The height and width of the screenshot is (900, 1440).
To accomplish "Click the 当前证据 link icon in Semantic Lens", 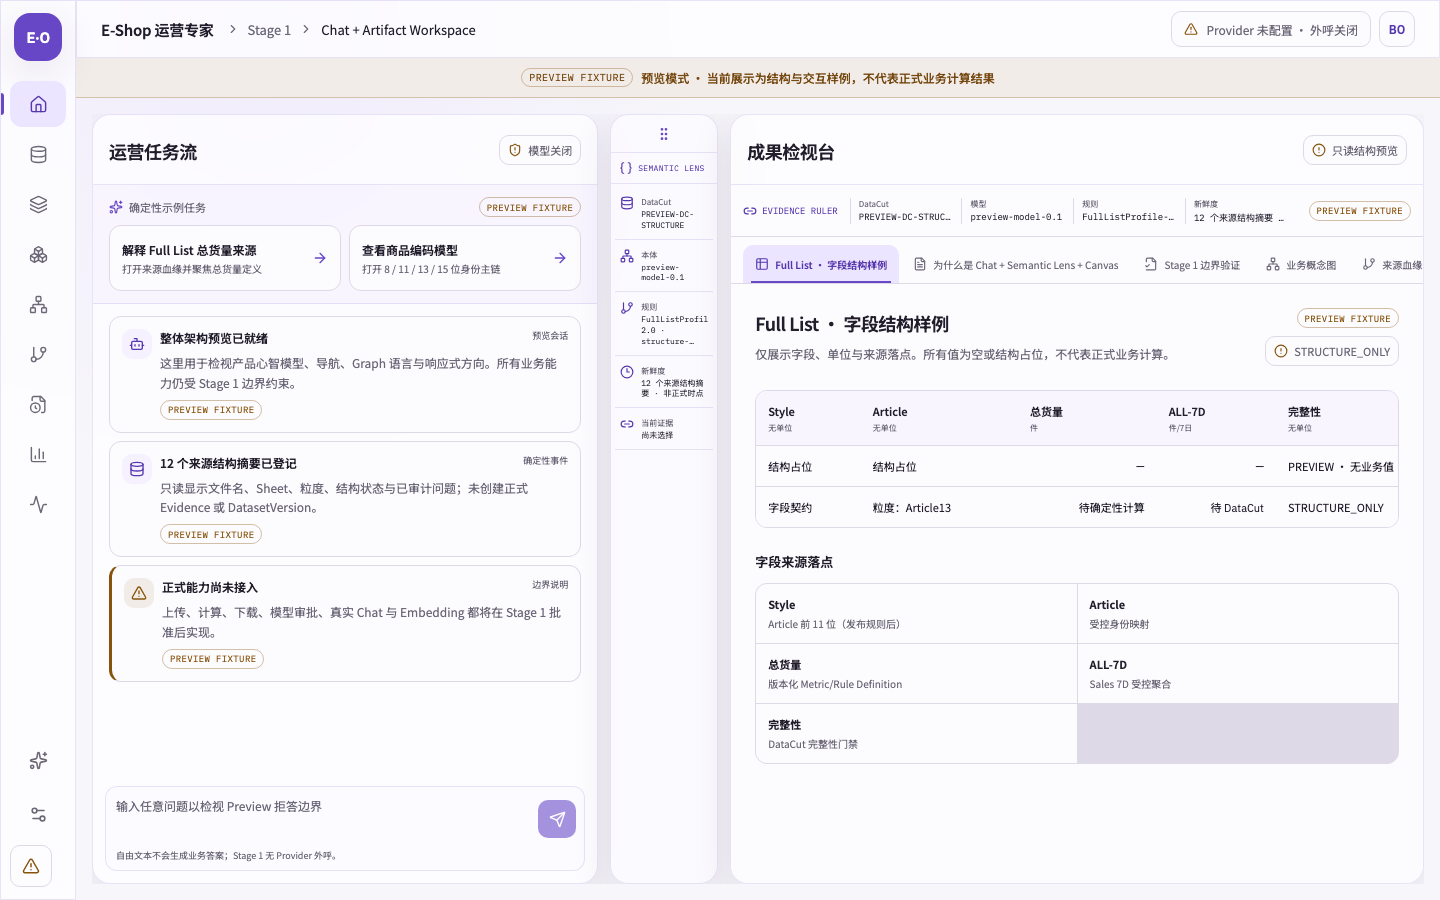I will coord(627,424).
